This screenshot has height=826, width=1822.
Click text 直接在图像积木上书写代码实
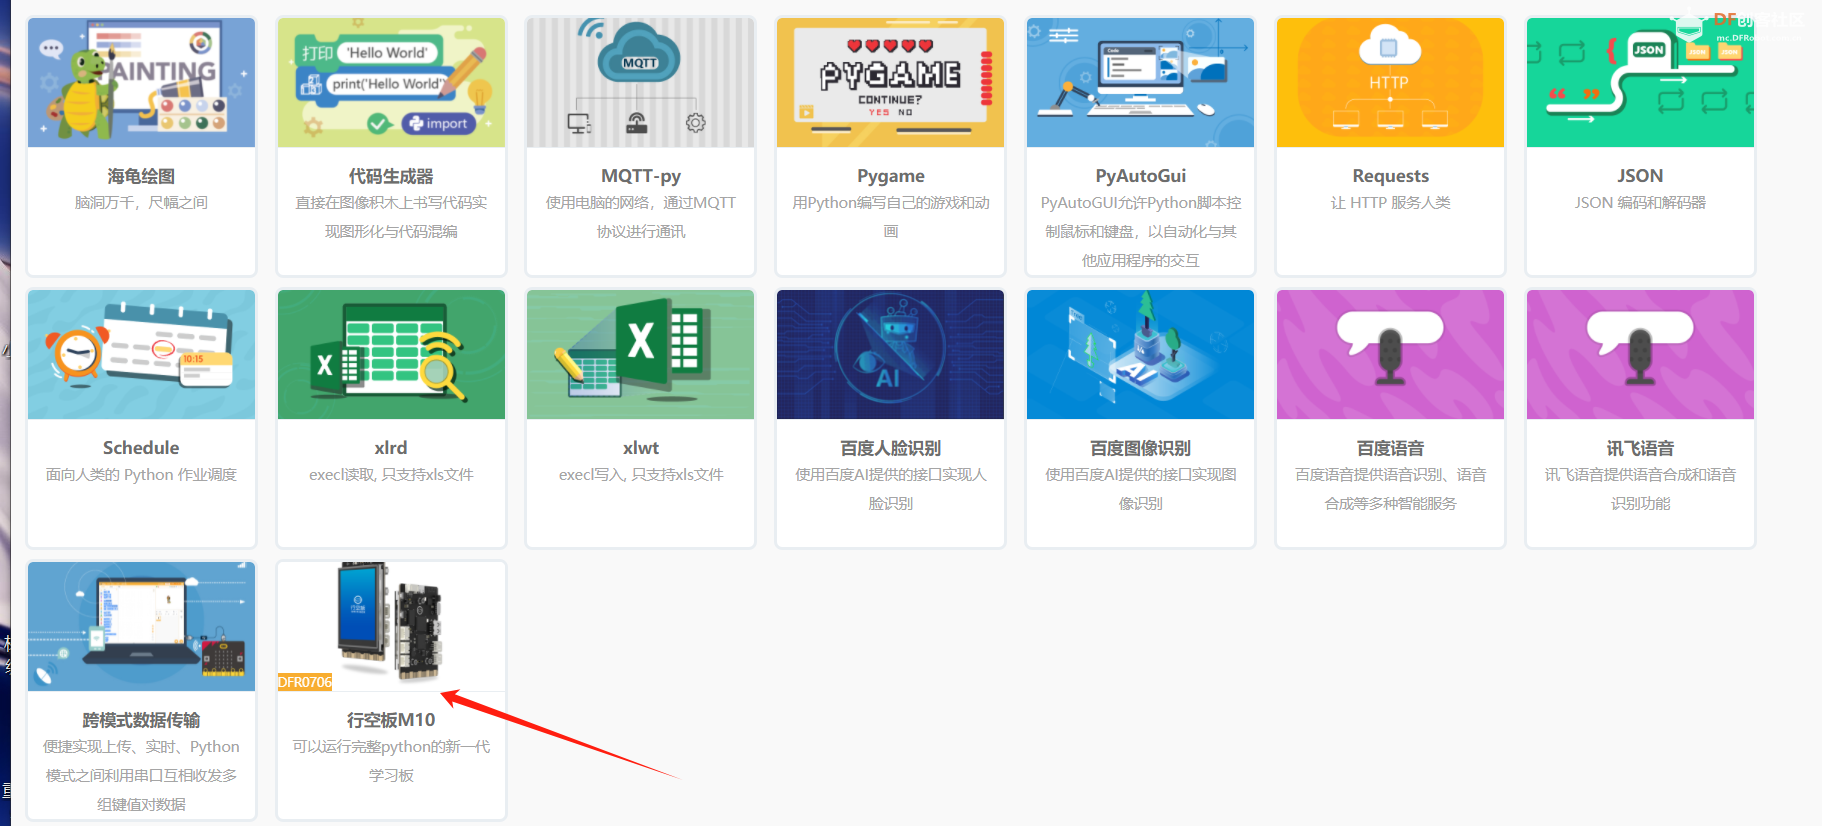[x=391, y=203]
